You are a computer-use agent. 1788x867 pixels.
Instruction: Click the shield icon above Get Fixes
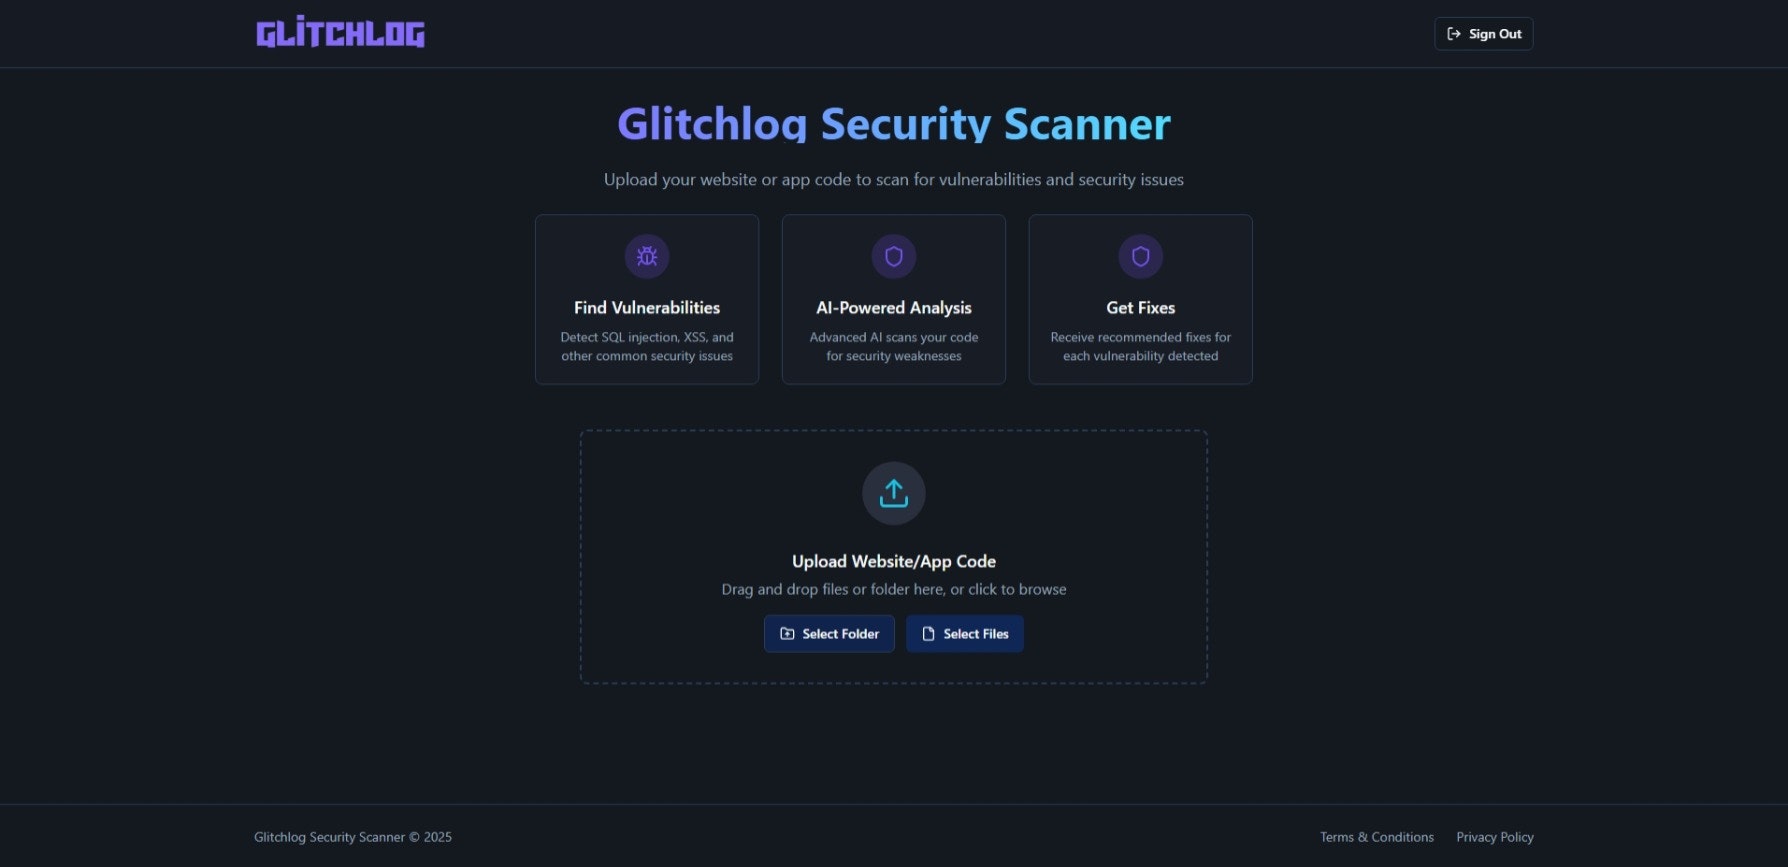tap(1140, 256)
